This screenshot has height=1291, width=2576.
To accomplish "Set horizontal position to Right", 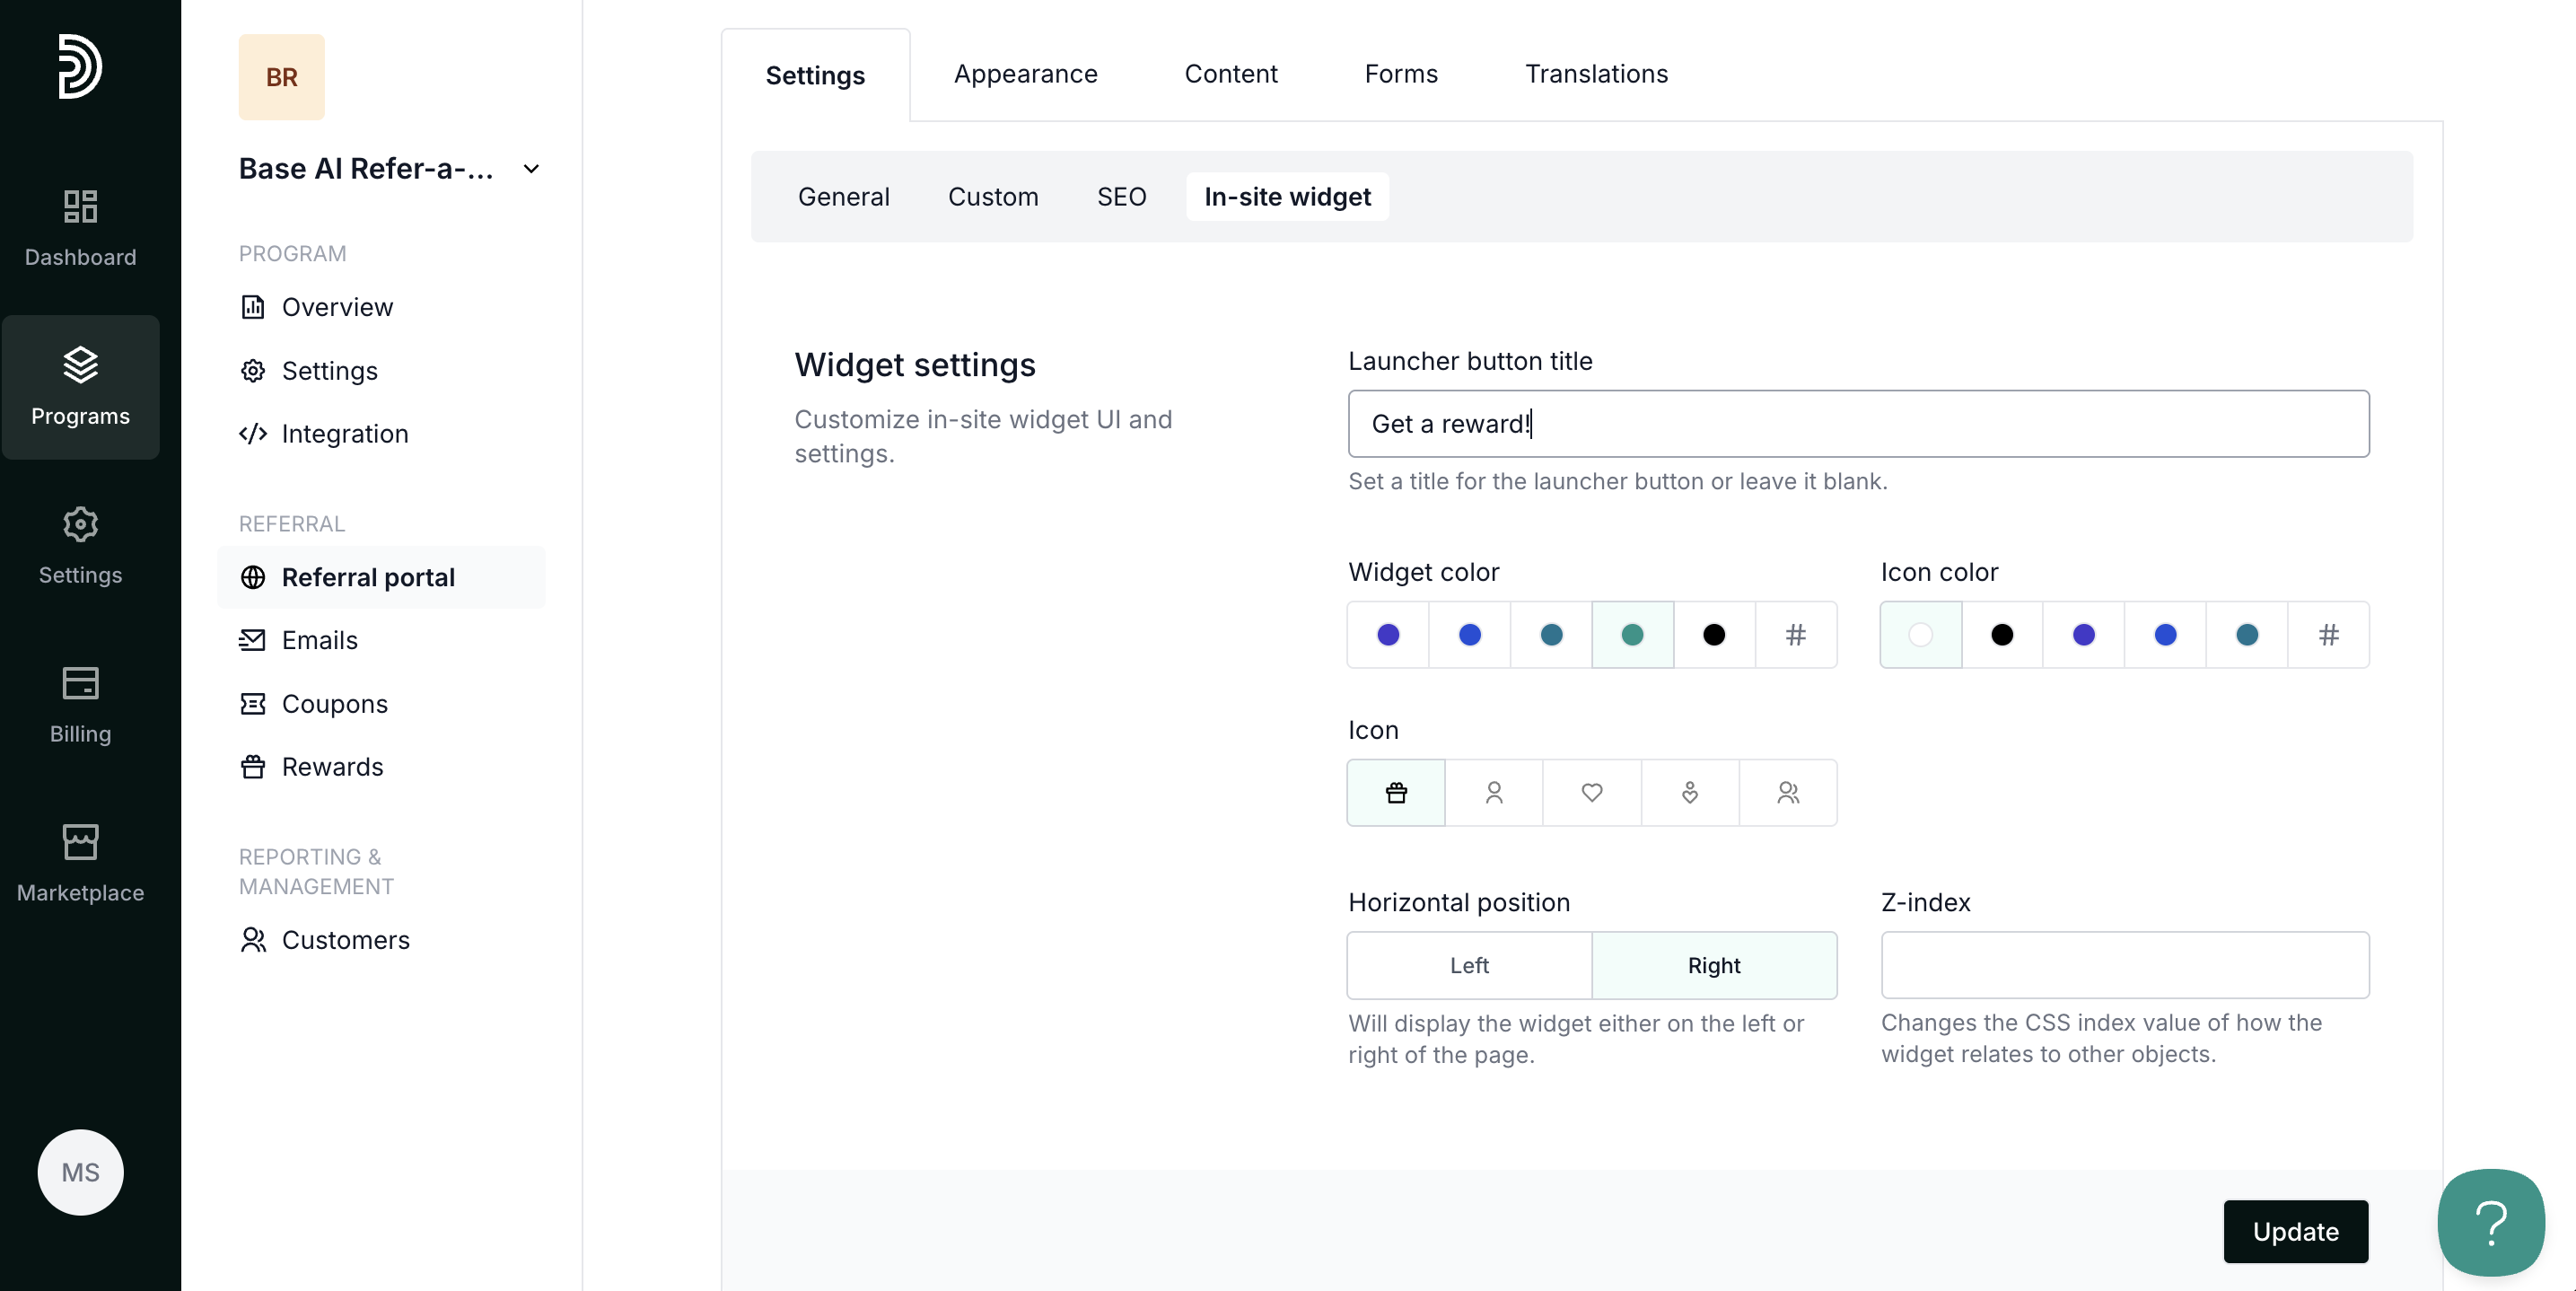I will click(x=1713, y=965).
